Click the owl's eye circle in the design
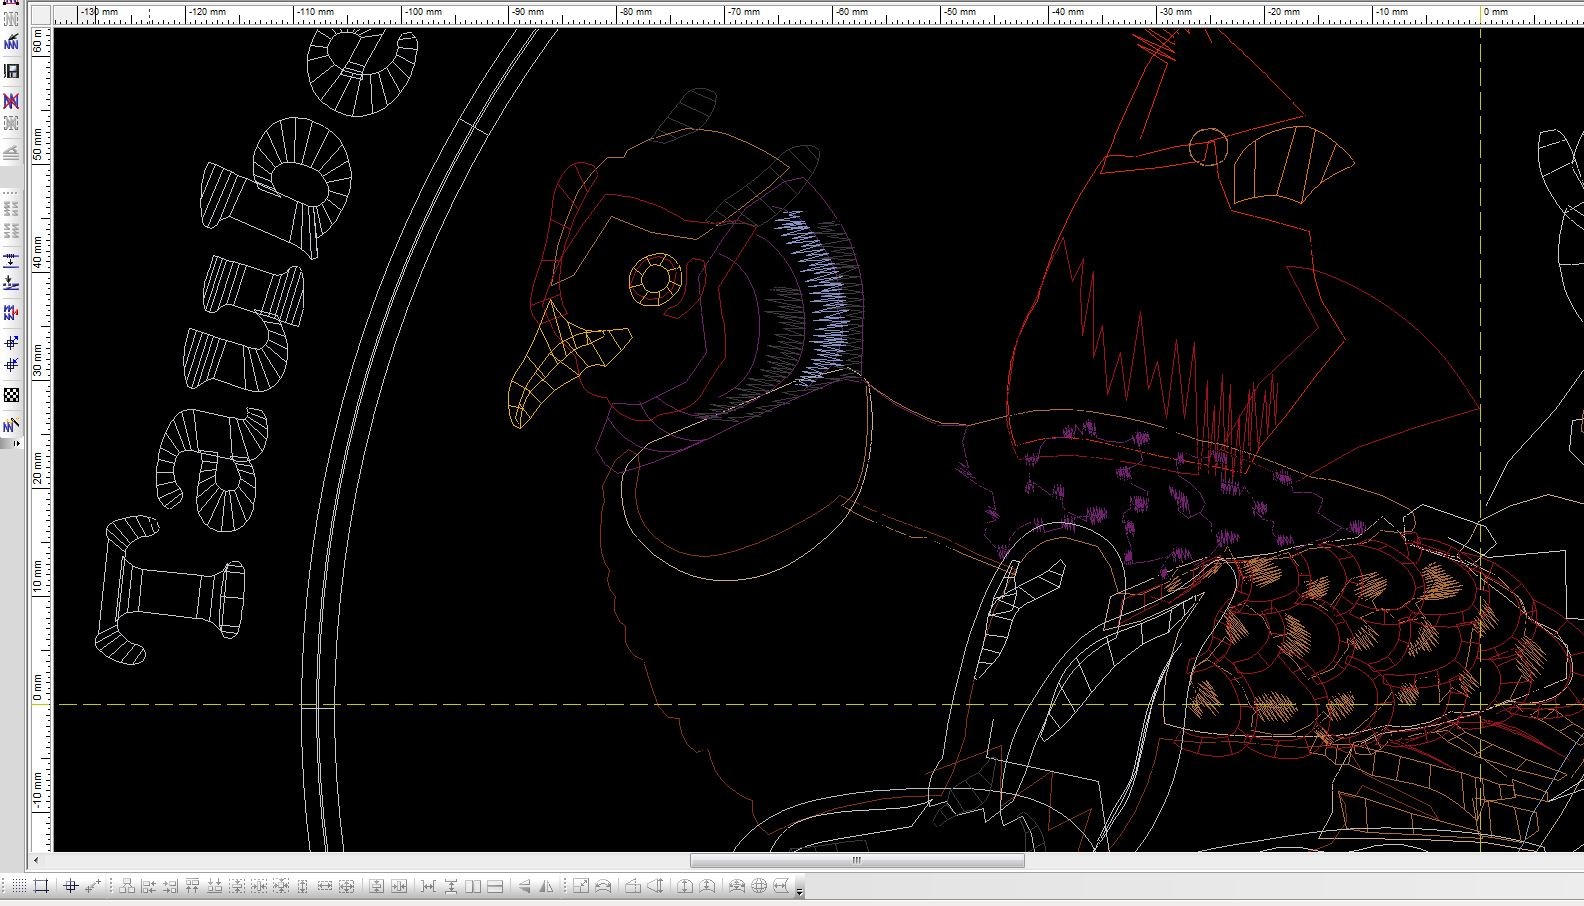Image resolution: width=1584 pixels, height=906 pixels. point(655,278)
